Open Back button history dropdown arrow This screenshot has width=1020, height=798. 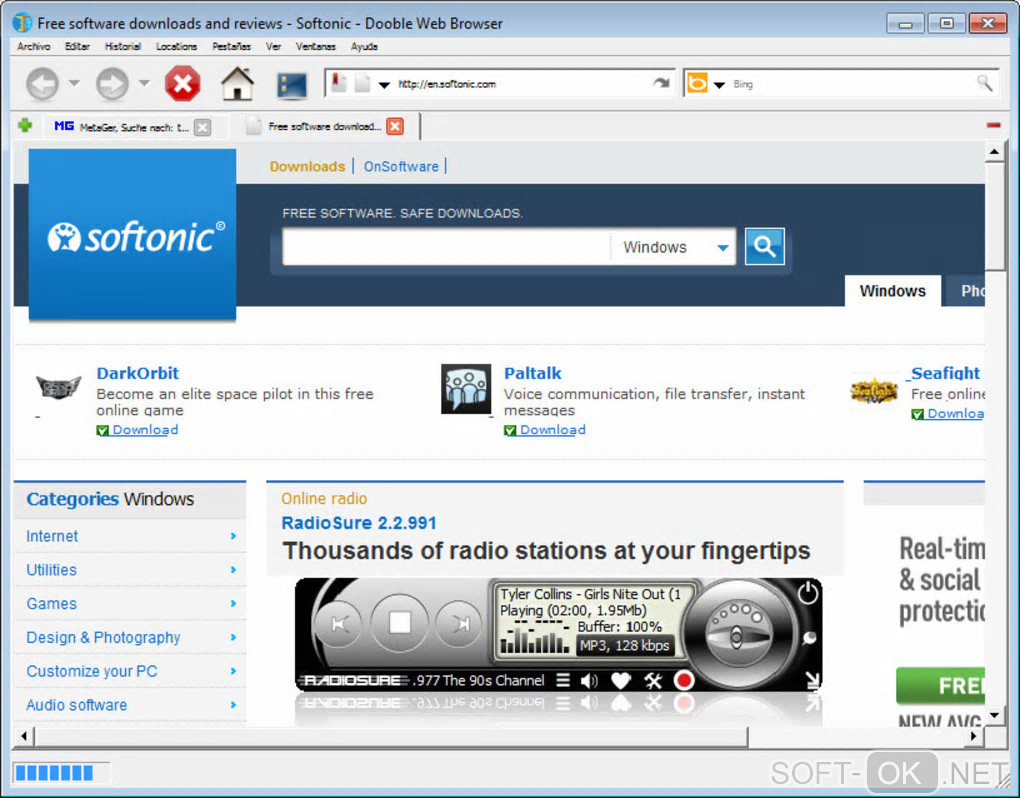(74, 83)
